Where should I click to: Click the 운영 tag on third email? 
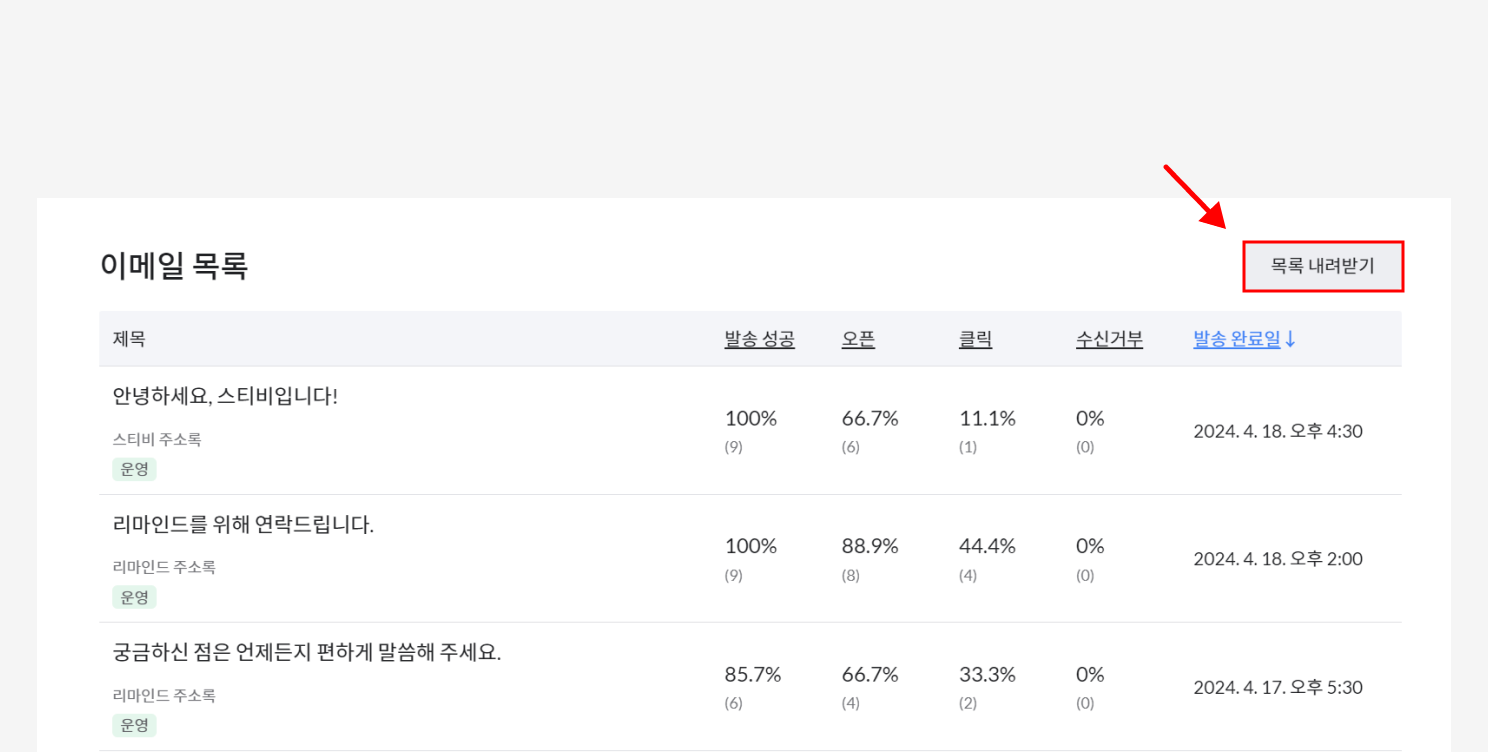tap(134, 725)
